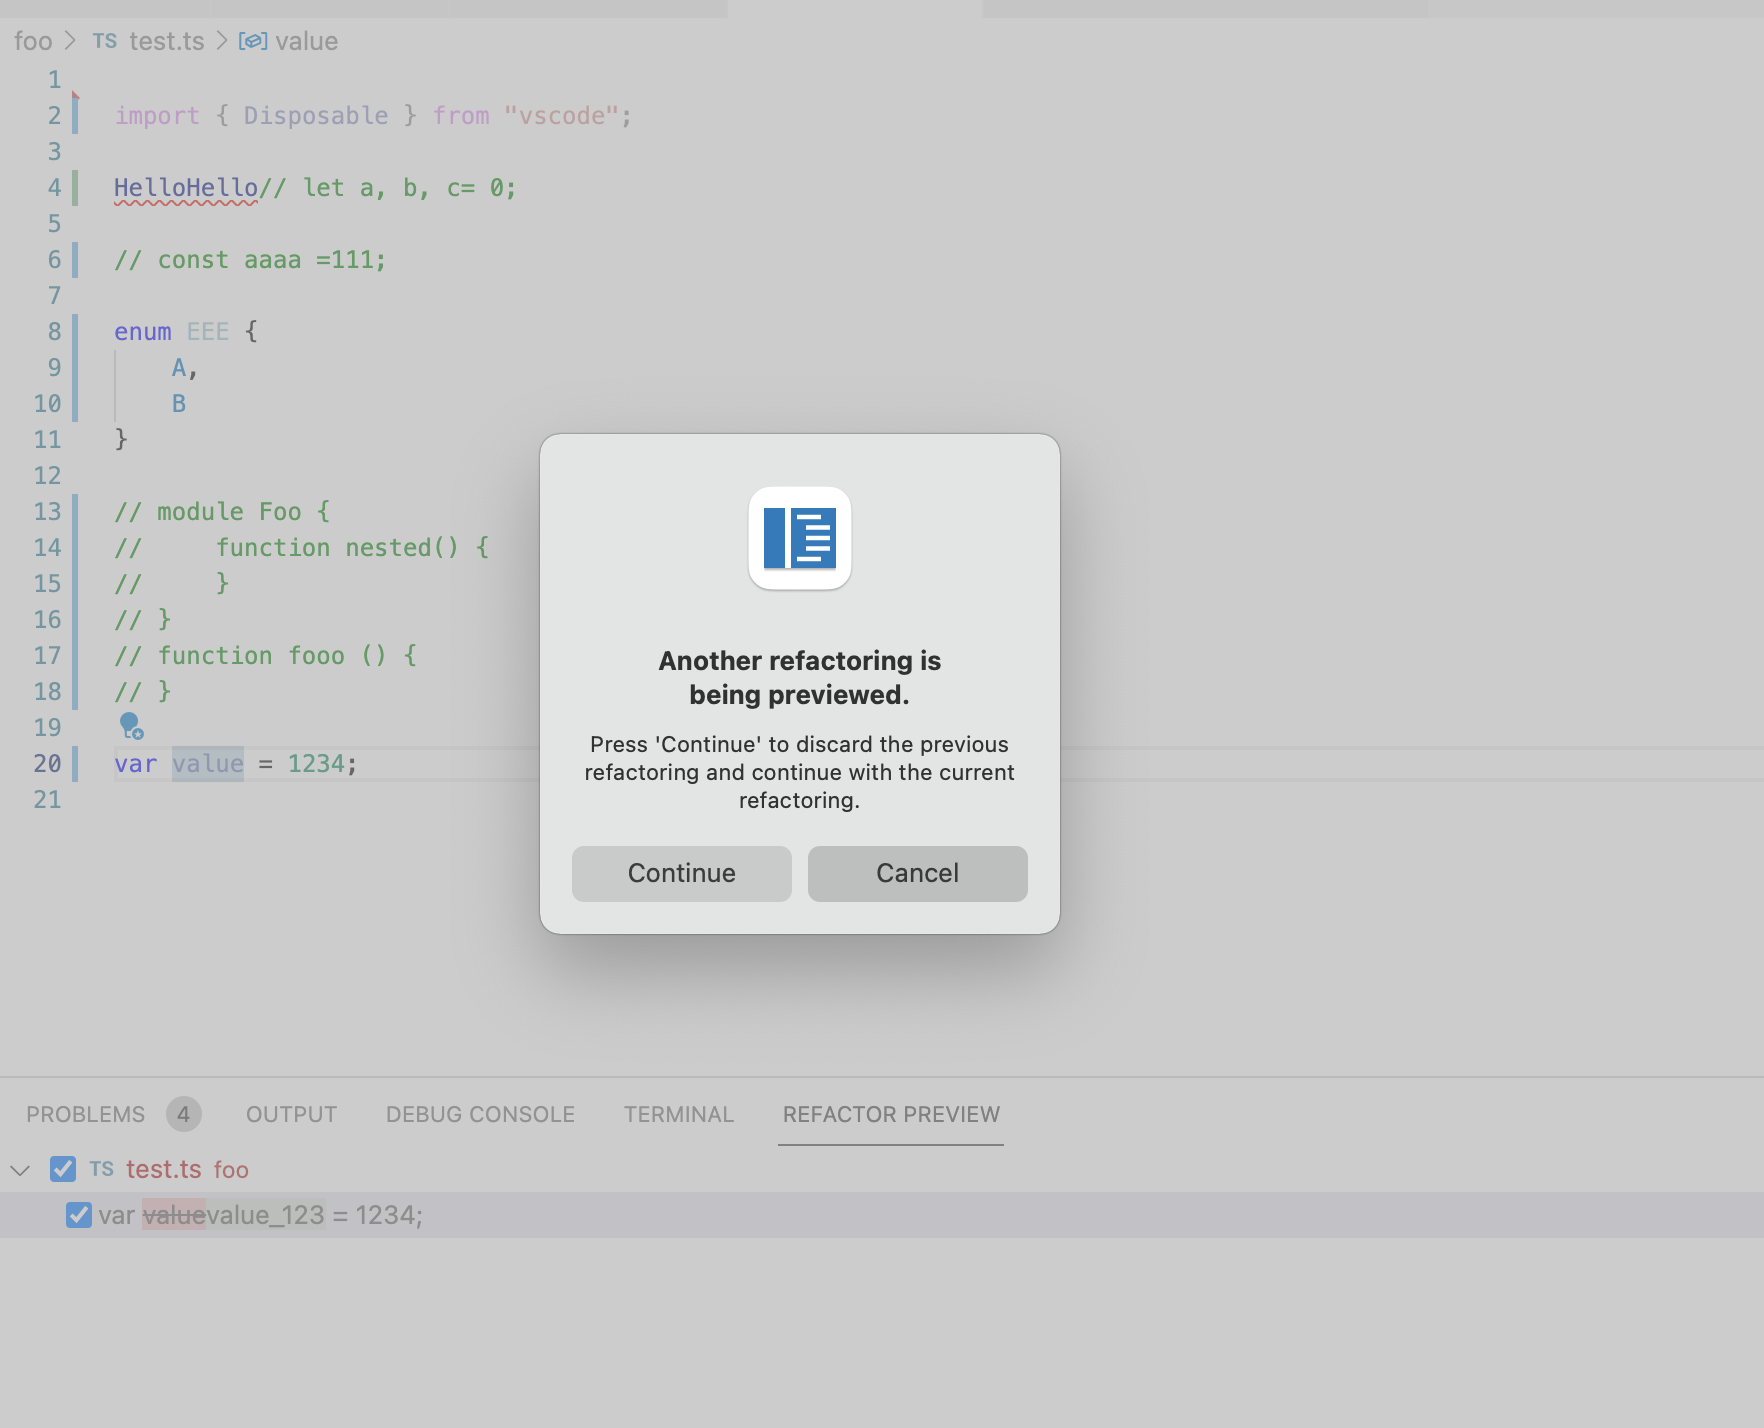The image size is (1764, 1428).
Task: Select the var value_123 change entry
Action: [280, 1215]
